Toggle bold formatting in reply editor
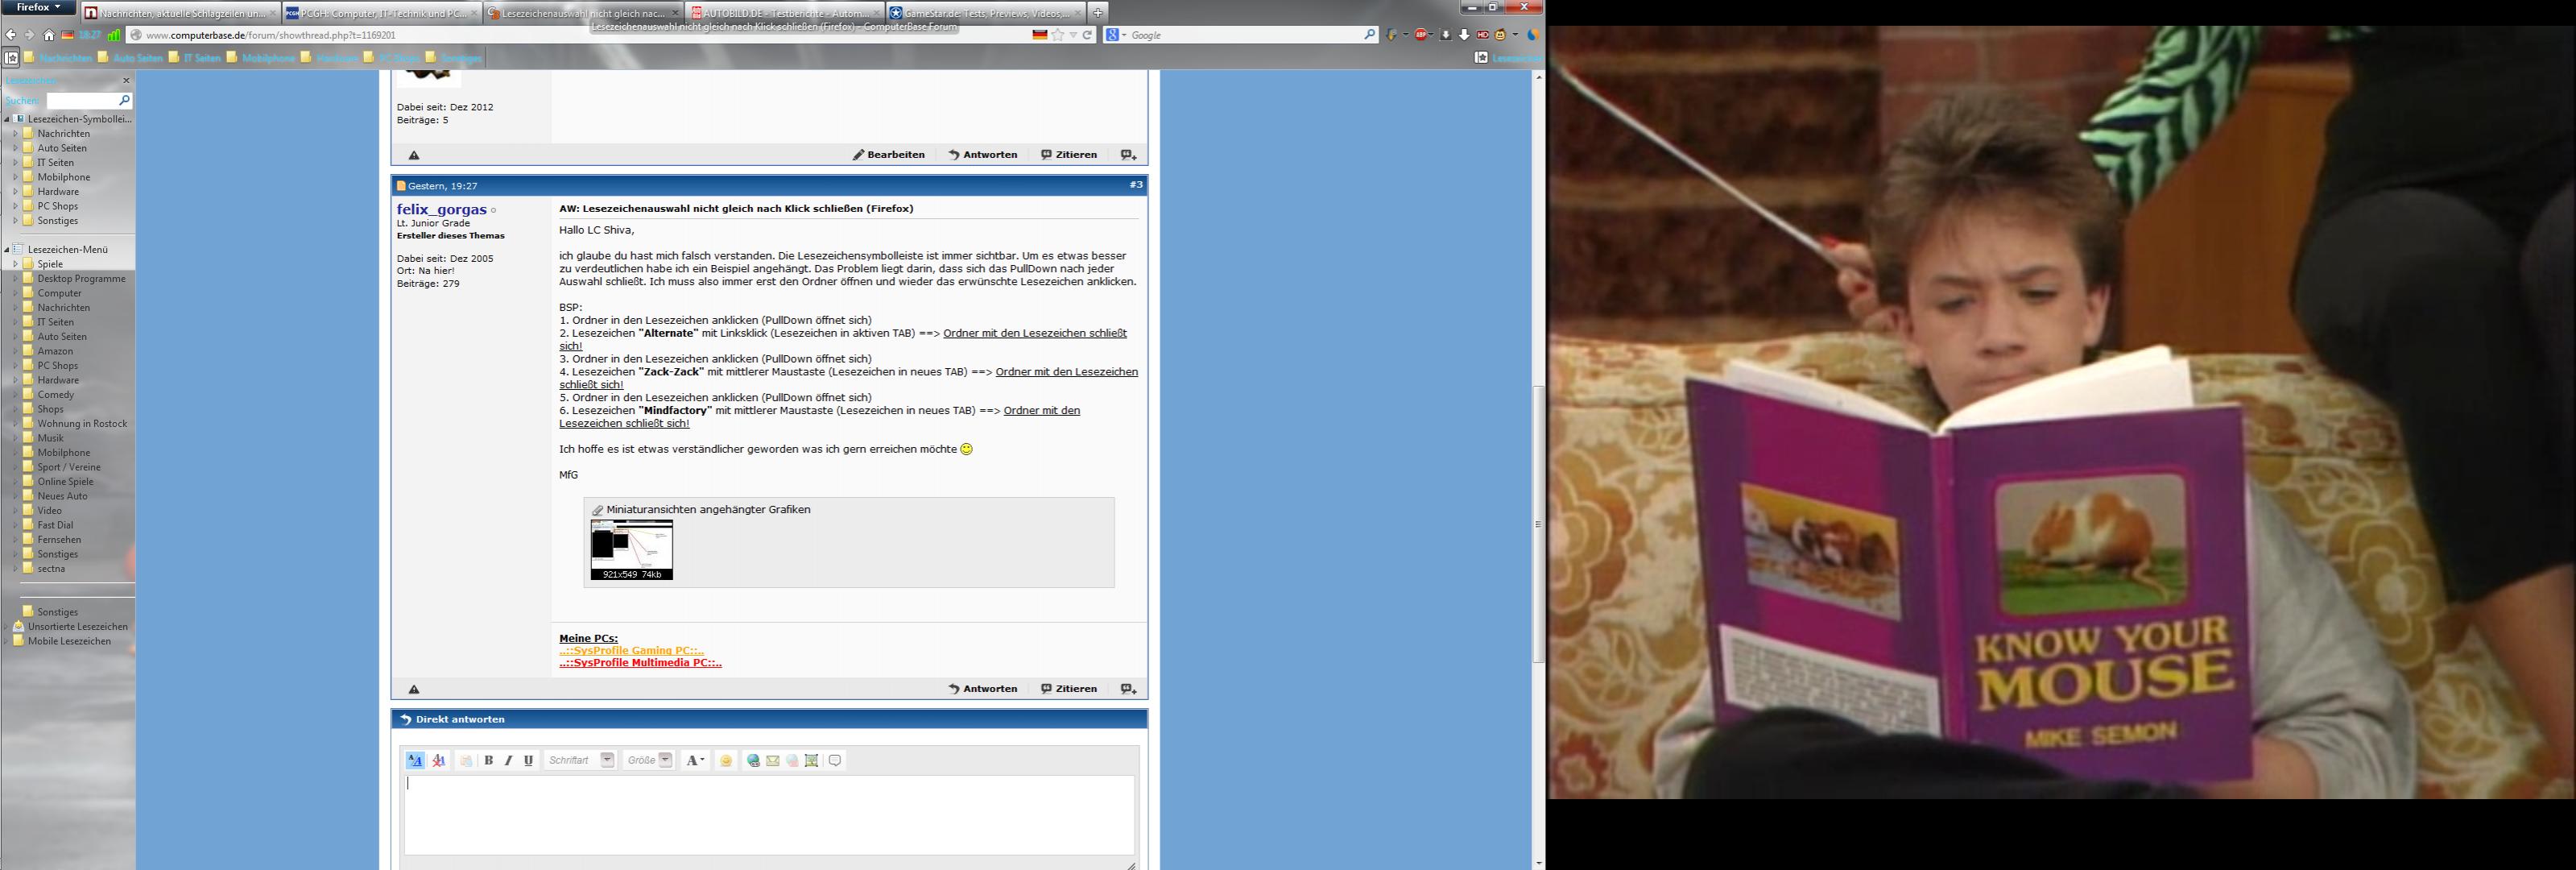The width and height of the screenshot is (2576, 870). tap(489, 760)
